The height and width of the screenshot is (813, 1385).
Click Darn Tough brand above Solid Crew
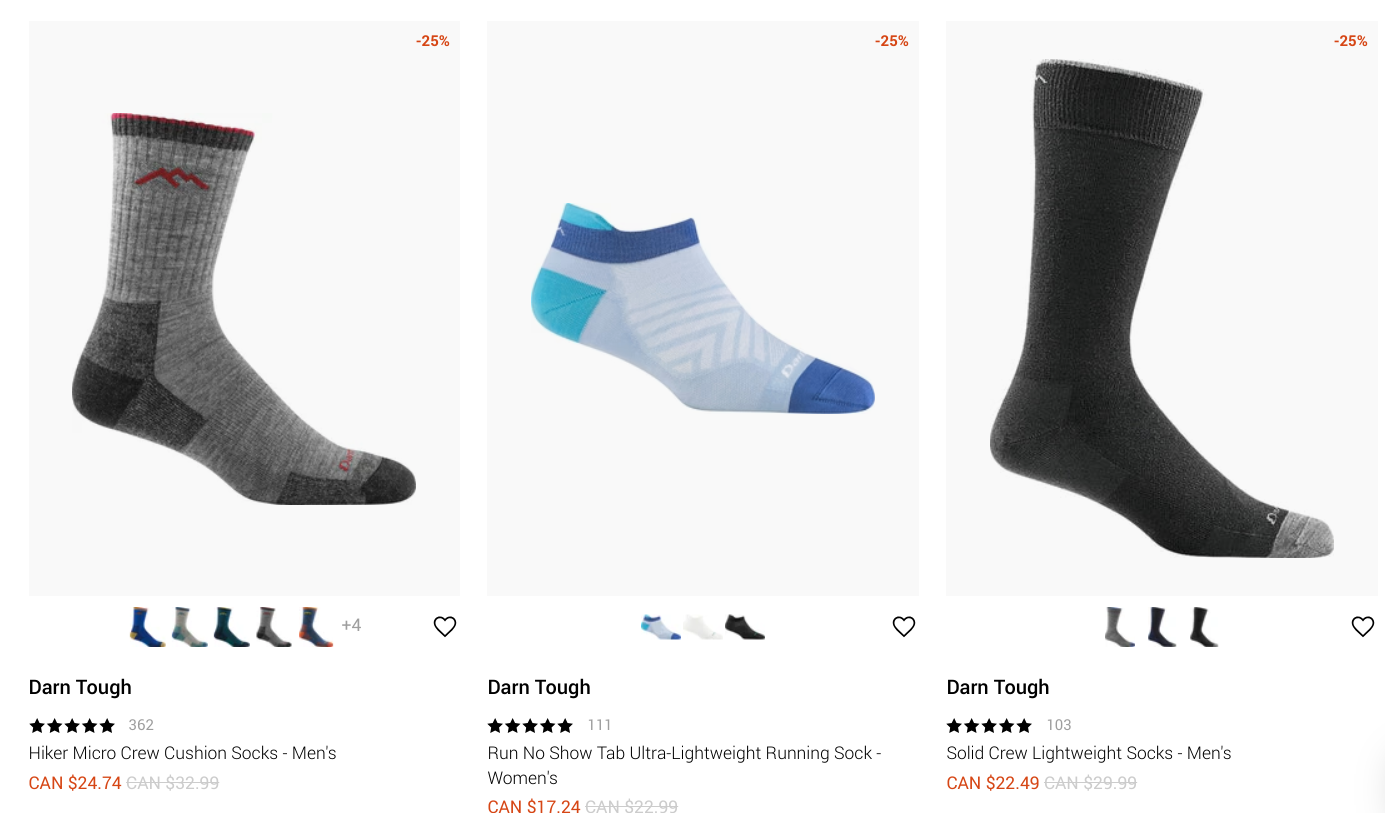tap(997, 687)
